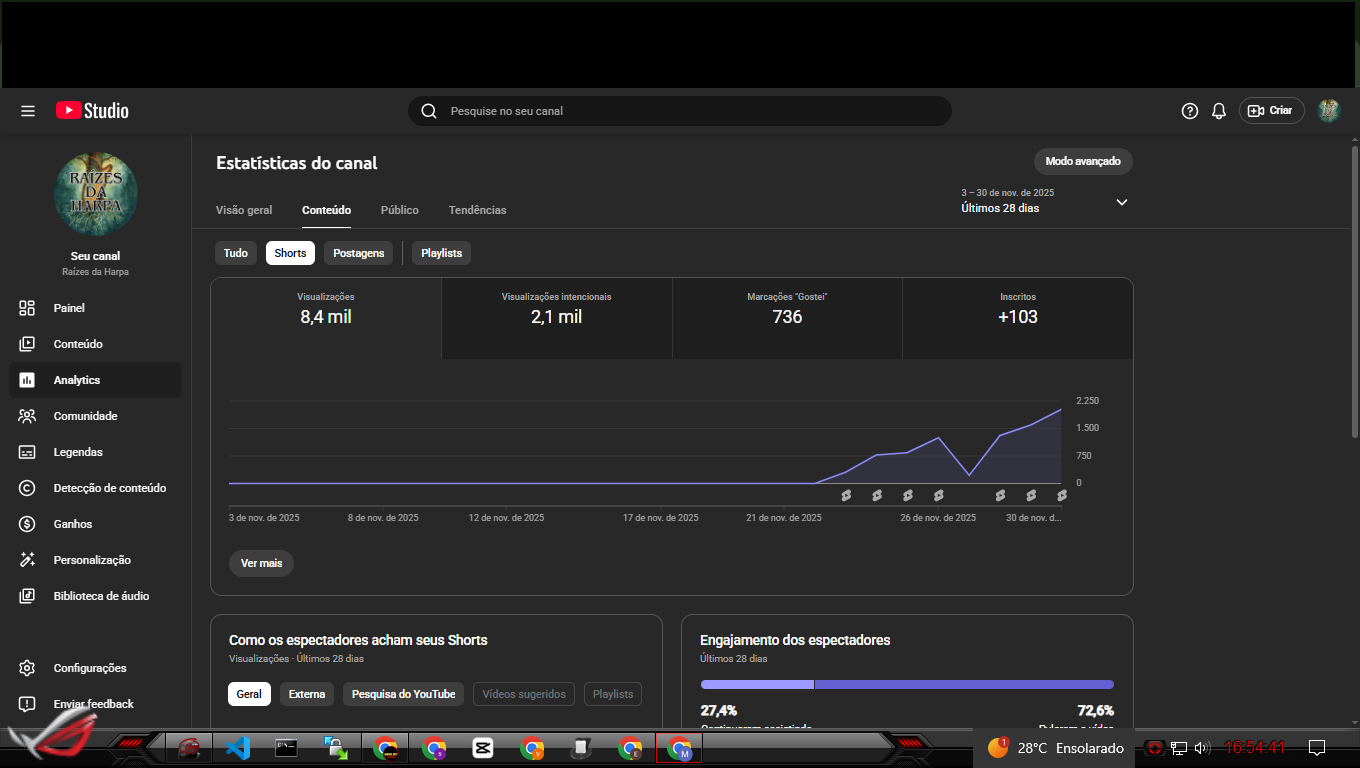Open the help question mark icon

1189,111
